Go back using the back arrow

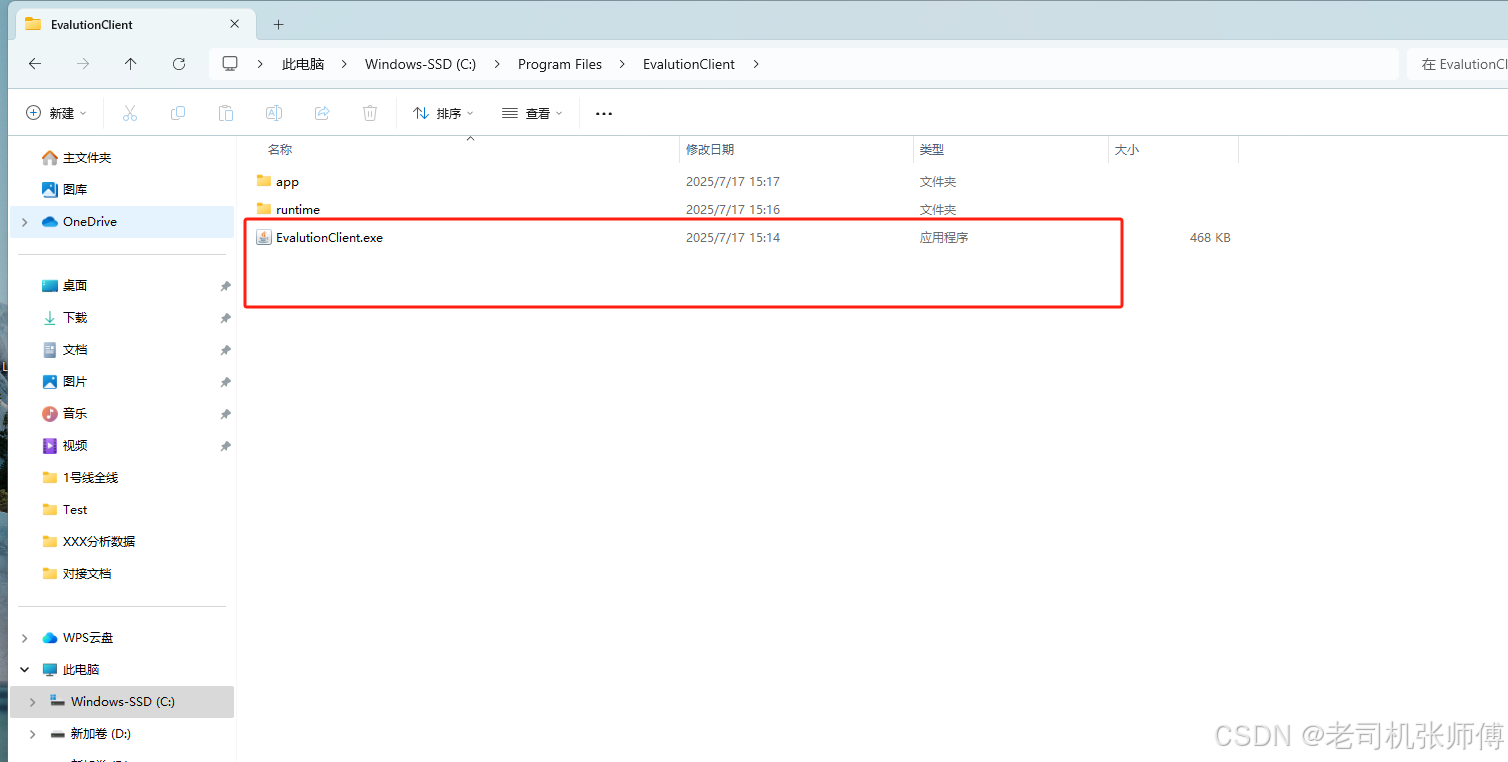click(34, 63)
